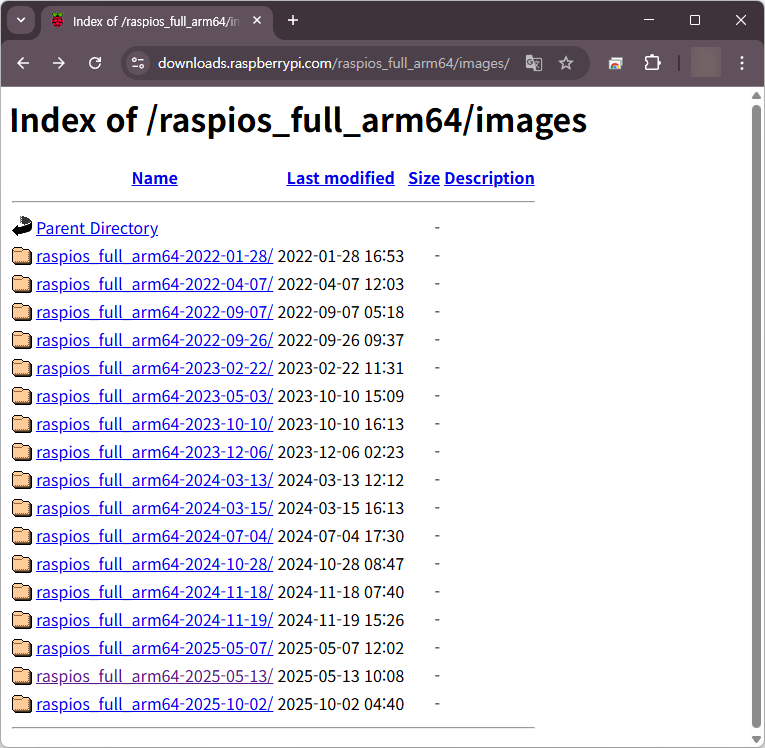Viewport: 765px width, 748px height.
Task: Sort listing by Last modified
Action: tap(341, 178)
